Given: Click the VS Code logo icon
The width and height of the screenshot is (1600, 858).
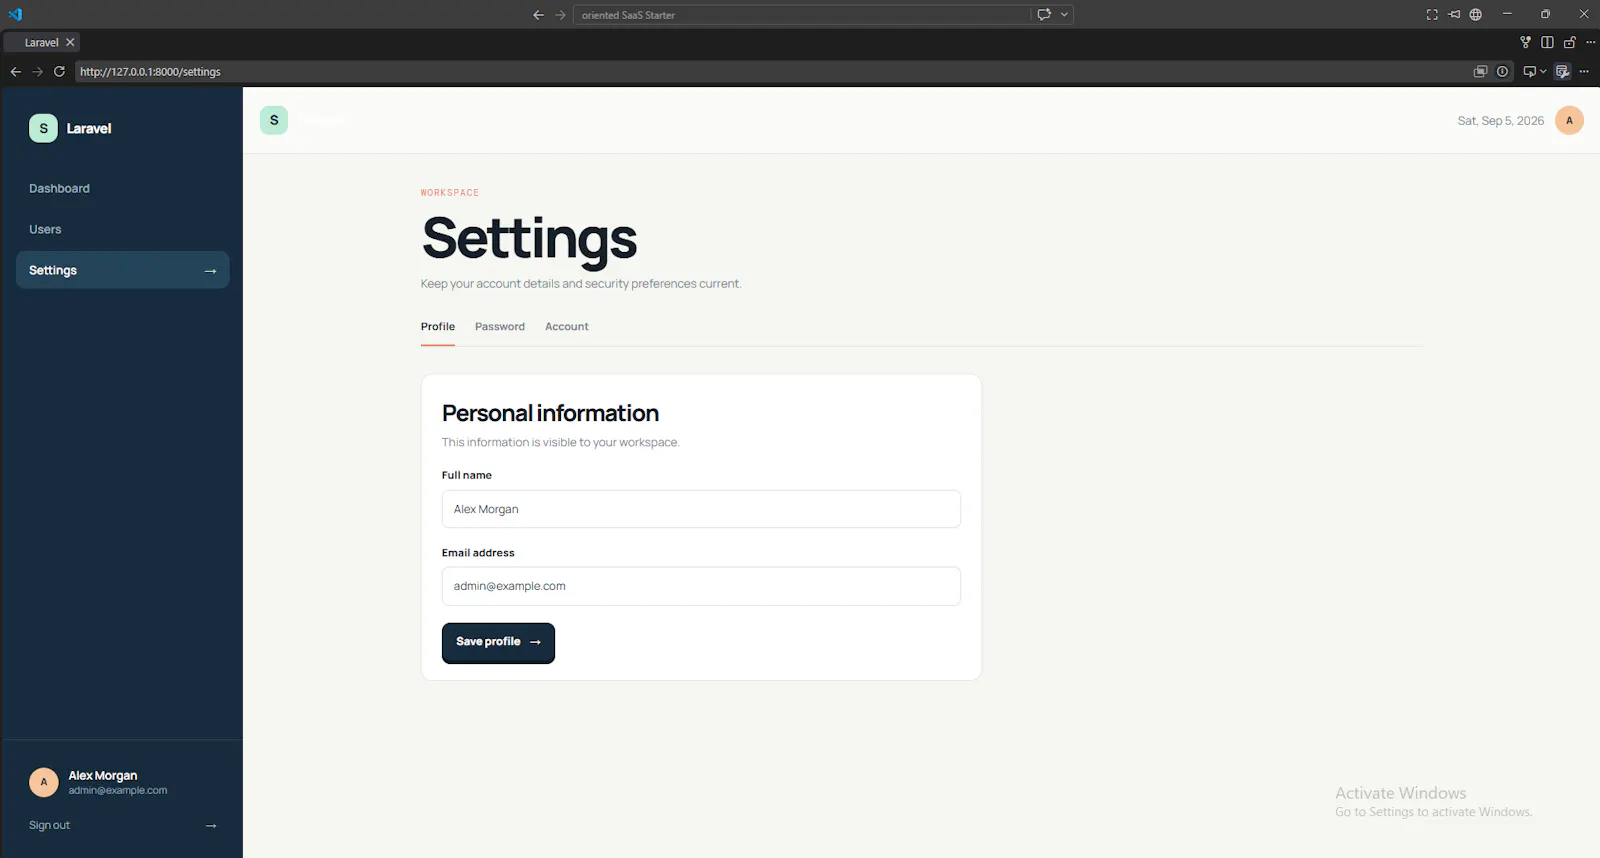Looking at the screenshot, I should [x=15, y=14].
